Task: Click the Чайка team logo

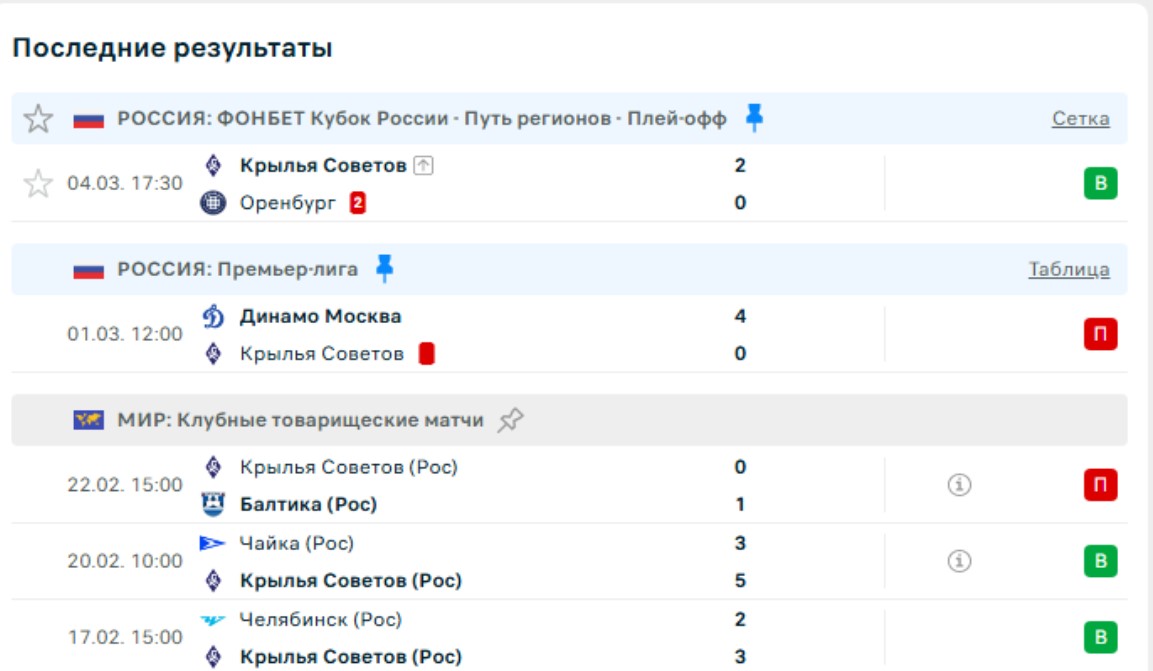Action: tap(213, 544)
